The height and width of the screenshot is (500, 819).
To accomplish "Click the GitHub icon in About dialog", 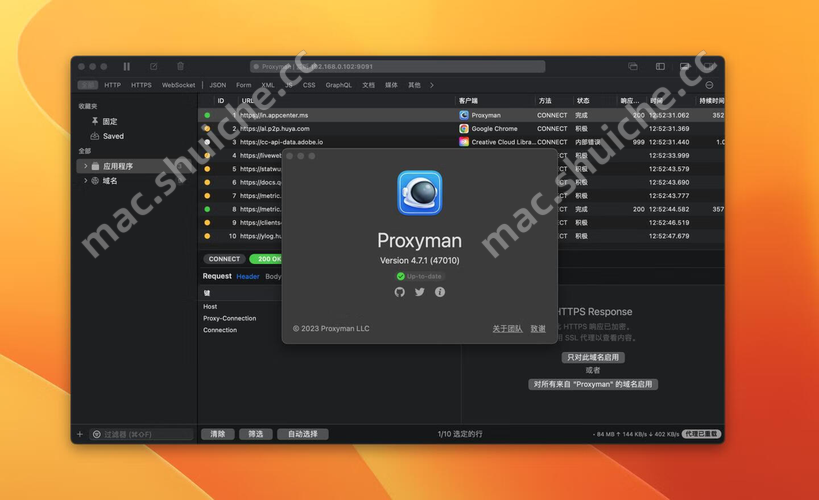I will pyautogui.click(x=400, y=292).
